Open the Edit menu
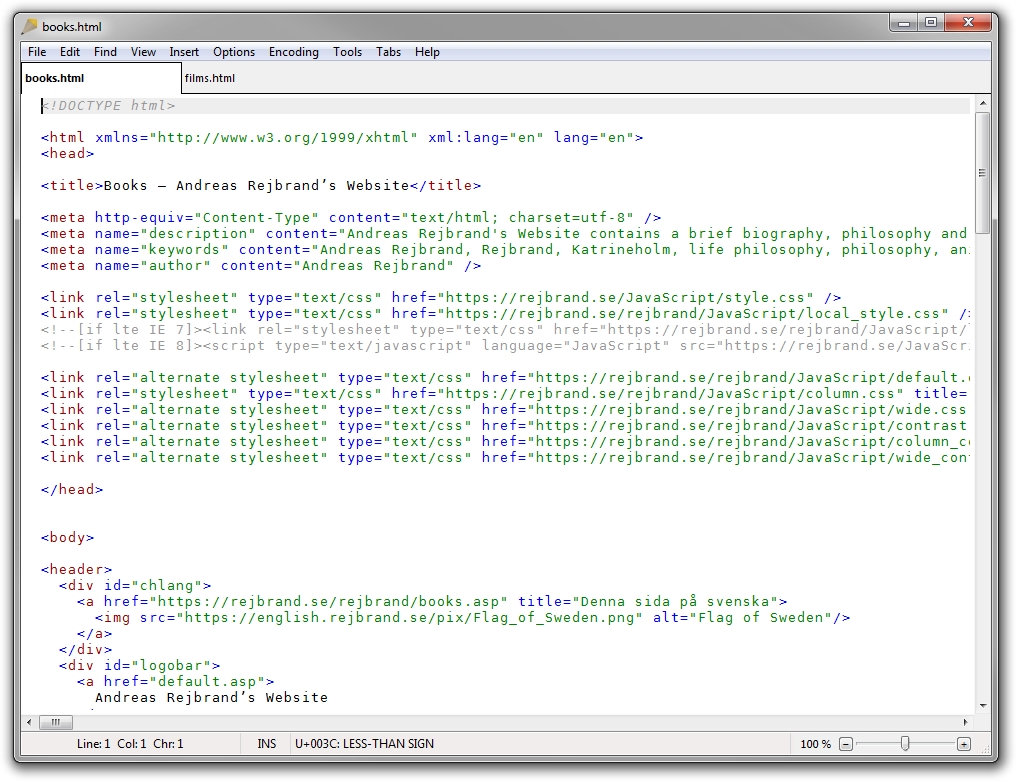 click(70, 52)
